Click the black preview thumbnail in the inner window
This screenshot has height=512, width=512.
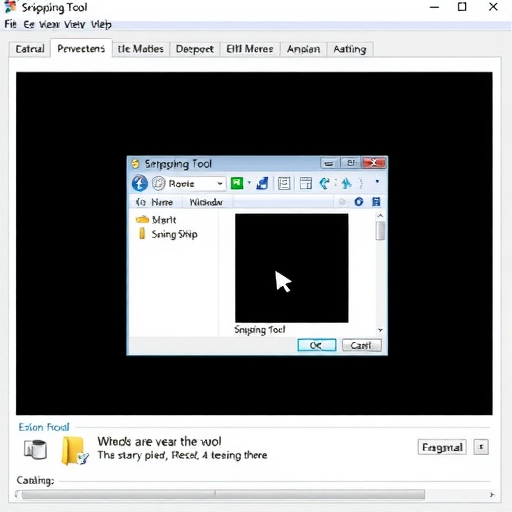click(x=292, y=268)
